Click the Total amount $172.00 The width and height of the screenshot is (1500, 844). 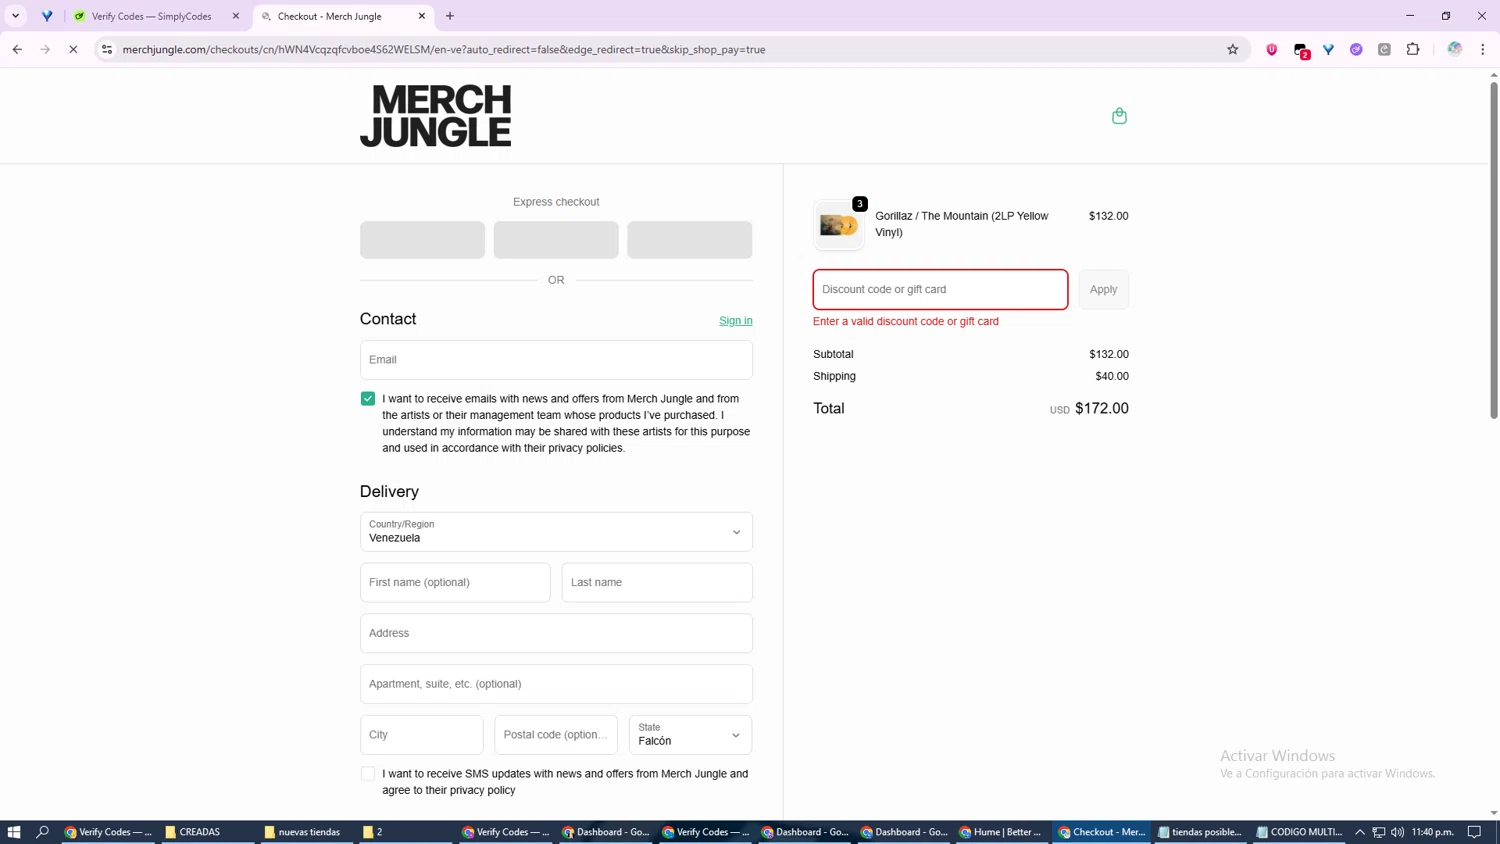[x=1101, y=408]
